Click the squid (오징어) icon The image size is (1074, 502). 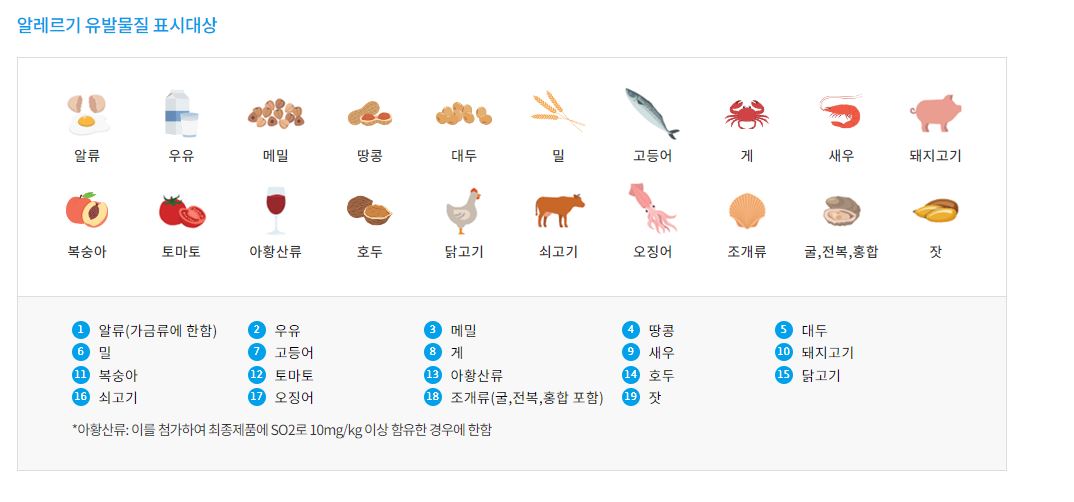pyautogui.click(x=652, y=208)
